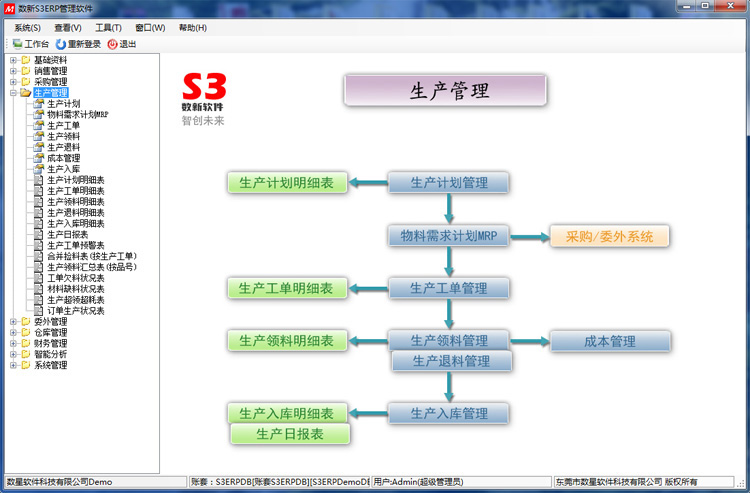Click the 生产工单预警表 document icon
The image size is (750, 493).
coord(39,245)
